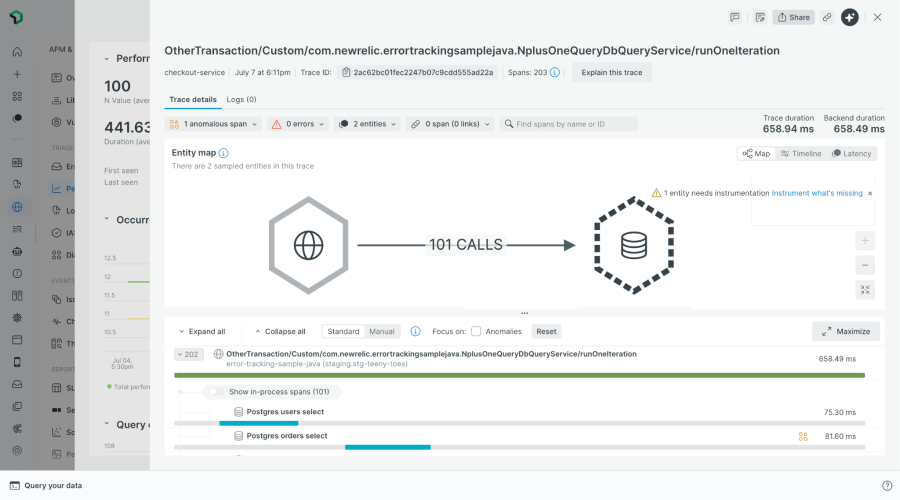Screen dimensions: 900x500
Task: Click the 101 CALLS edge label
Action: click(465, 245)
